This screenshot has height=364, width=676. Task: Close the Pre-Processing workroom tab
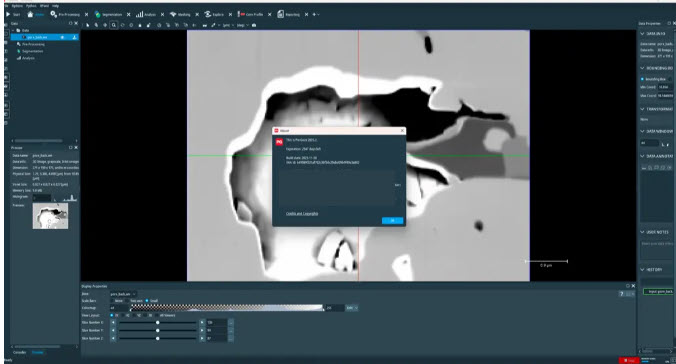[86, 15]
